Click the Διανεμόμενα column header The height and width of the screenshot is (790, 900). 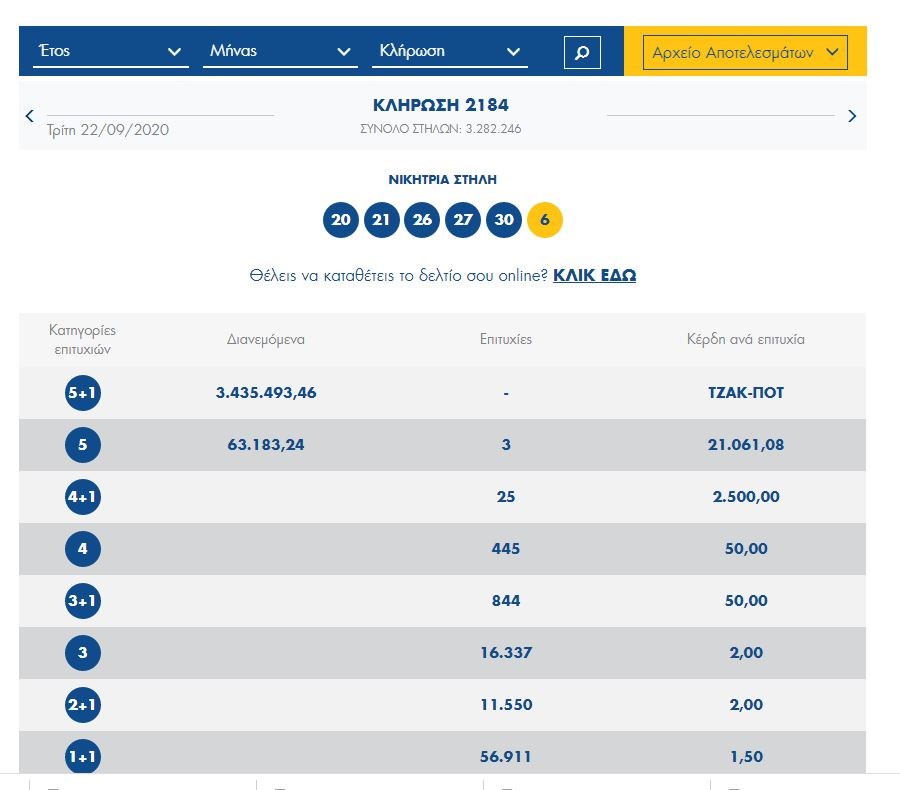click(x=266, y=339)
